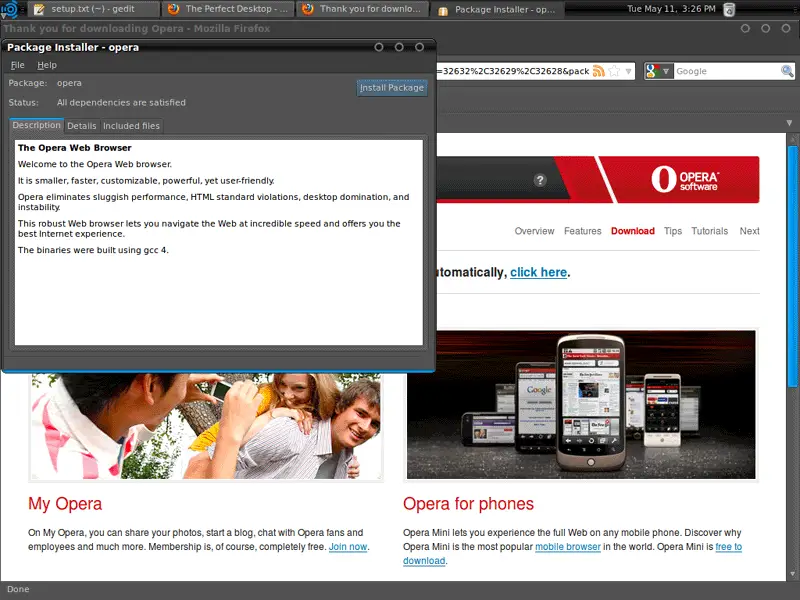Switch to Thank you for downloading taskbar item
The image size is (800, 600).
tap(363, 9)
